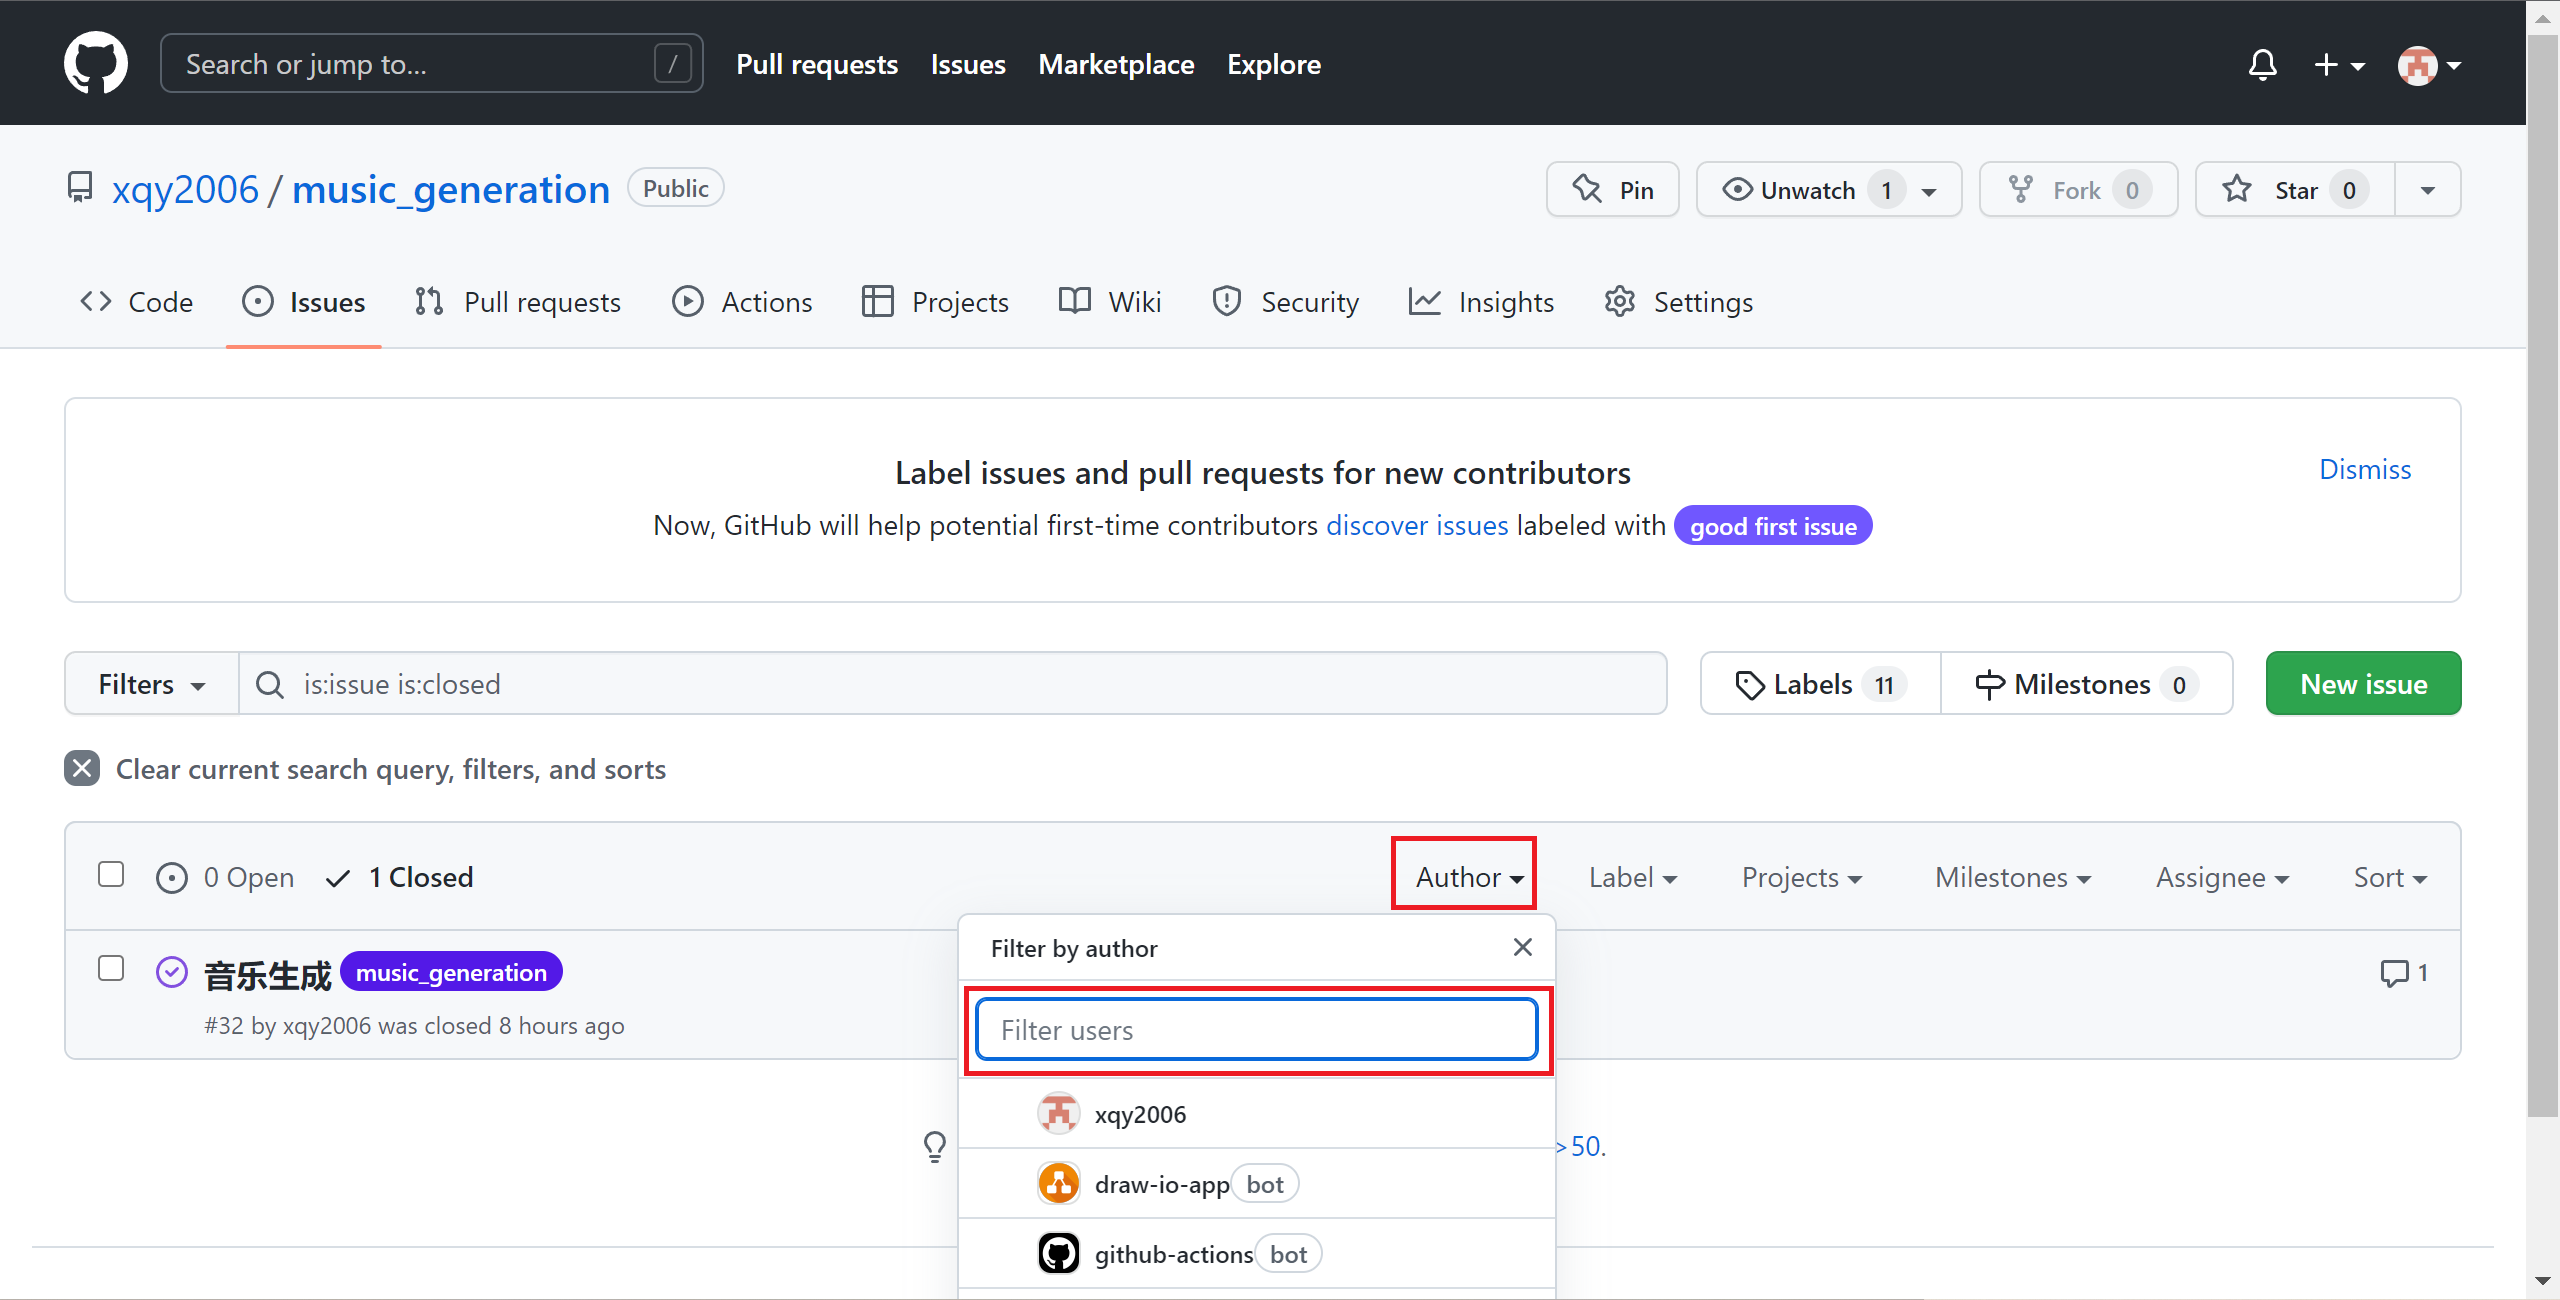The height and width of the screenshot is (1300, 2560).
Task: Toggle the select-all issues checkbox
Action: pyautogui.click(x=111, y=875)
